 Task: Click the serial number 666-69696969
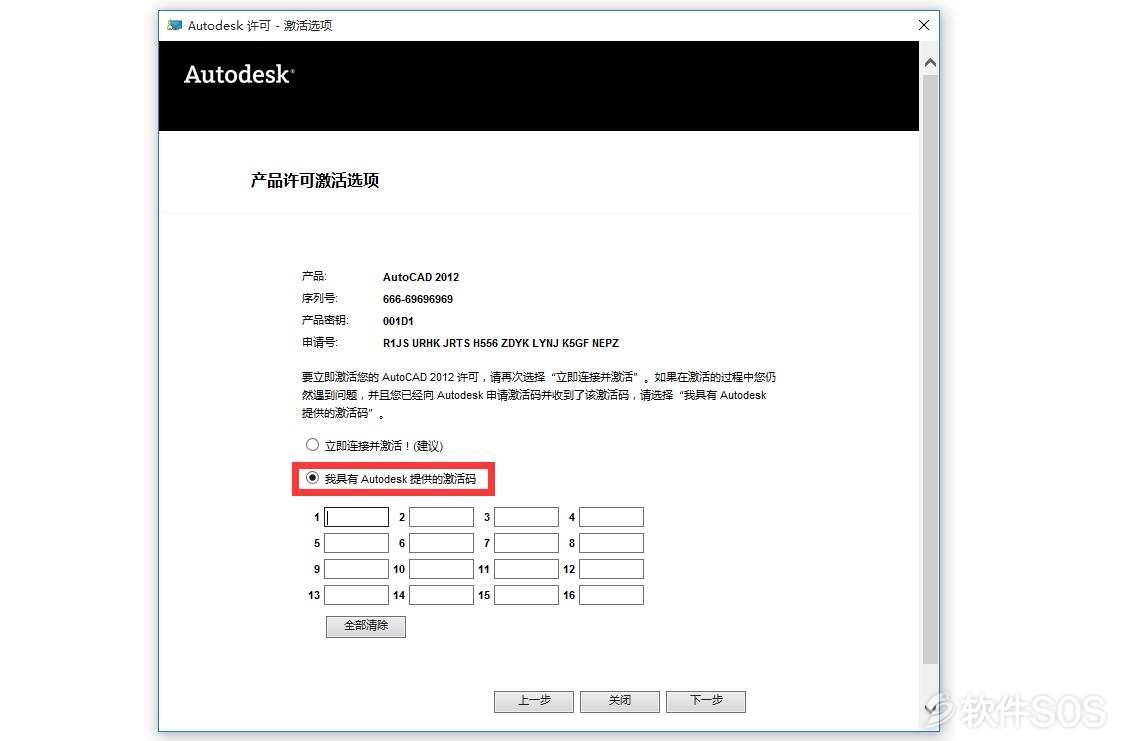click(x=418, y=299)
